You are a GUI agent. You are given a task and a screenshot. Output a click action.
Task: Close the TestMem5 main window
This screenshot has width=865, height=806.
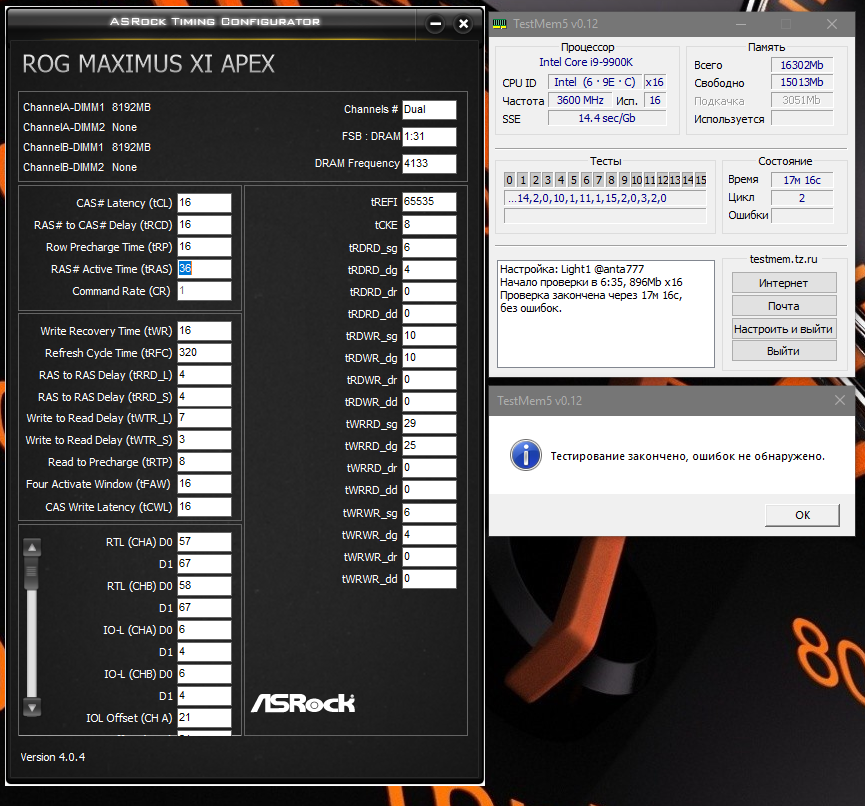click(x=832, y=24)
